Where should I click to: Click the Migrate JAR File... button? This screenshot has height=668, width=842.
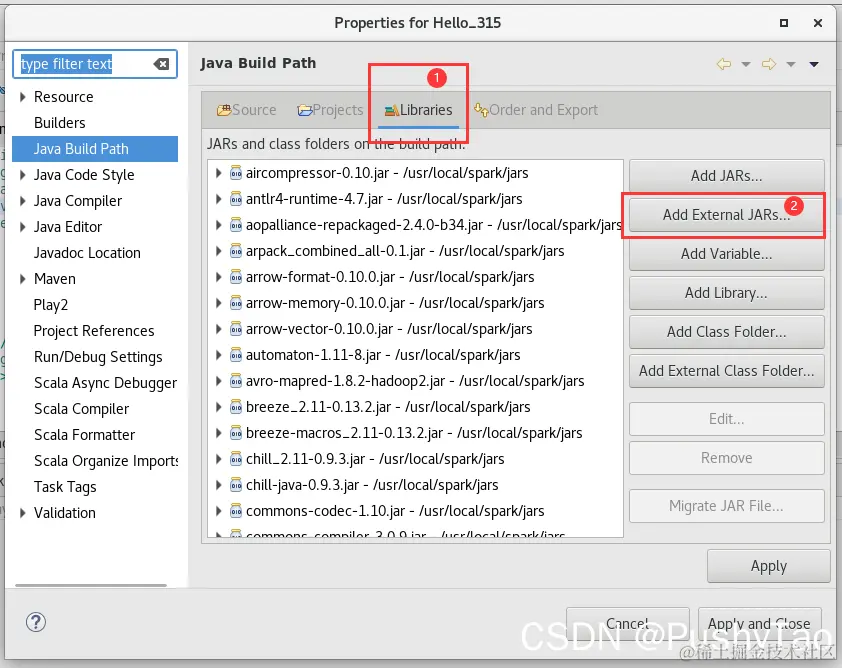(727, 506)
